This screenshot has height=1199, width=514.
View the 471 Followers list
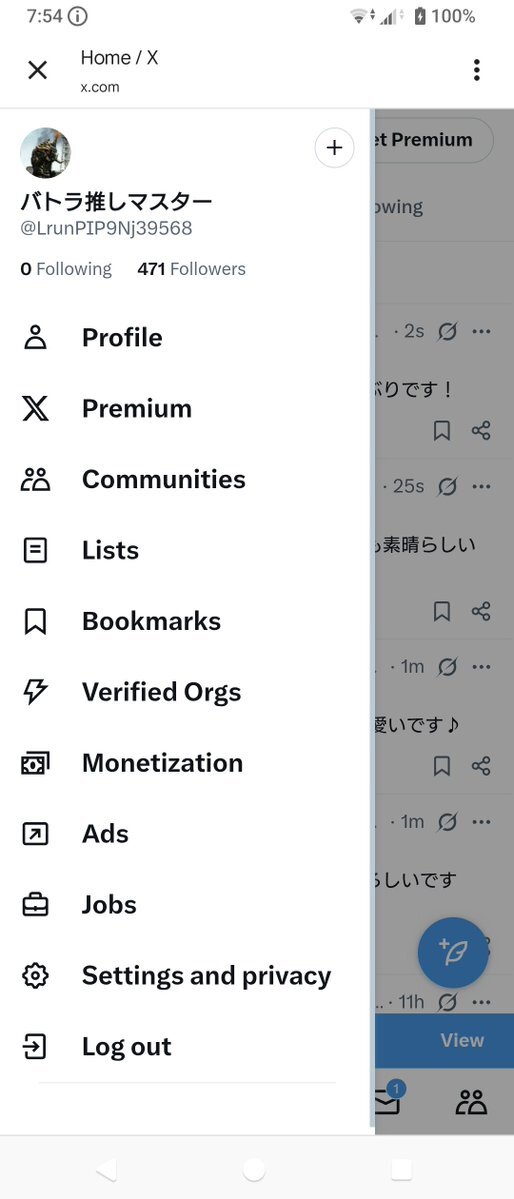(191, 269)
